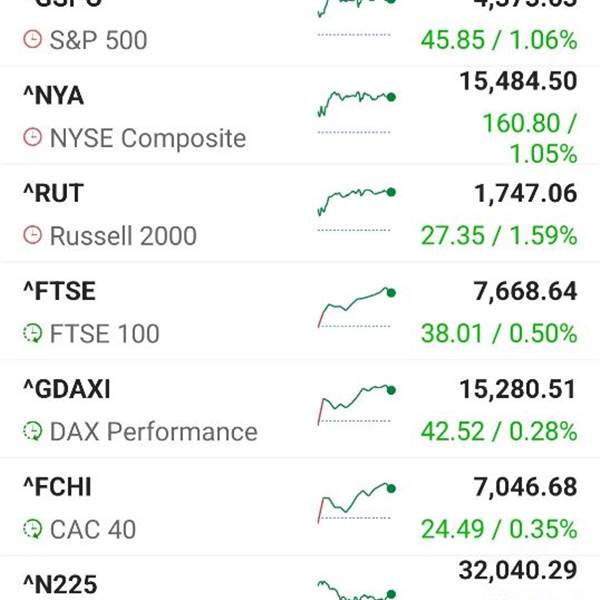Tap the FTSE 100 price 7,668.64
Image resolution: width=600 pixels, height=600 pixels.
pyautogui.click(x=525, y=291)
